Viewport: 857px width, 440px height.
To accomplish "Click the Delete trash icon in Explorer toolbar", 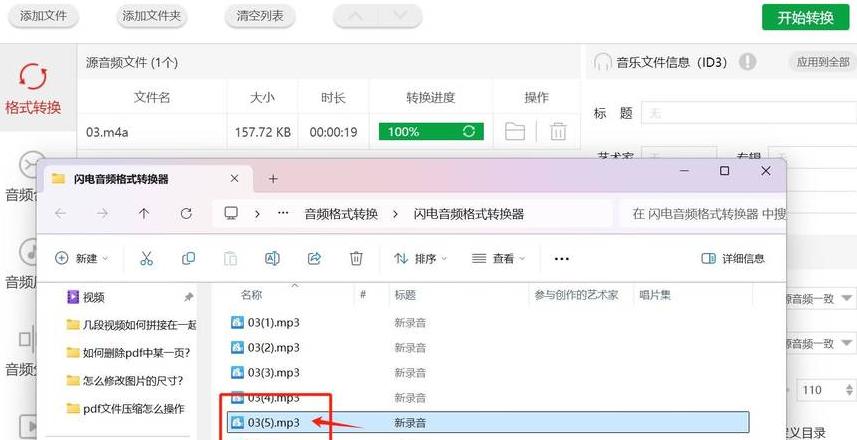I will (x=356, y=259).
